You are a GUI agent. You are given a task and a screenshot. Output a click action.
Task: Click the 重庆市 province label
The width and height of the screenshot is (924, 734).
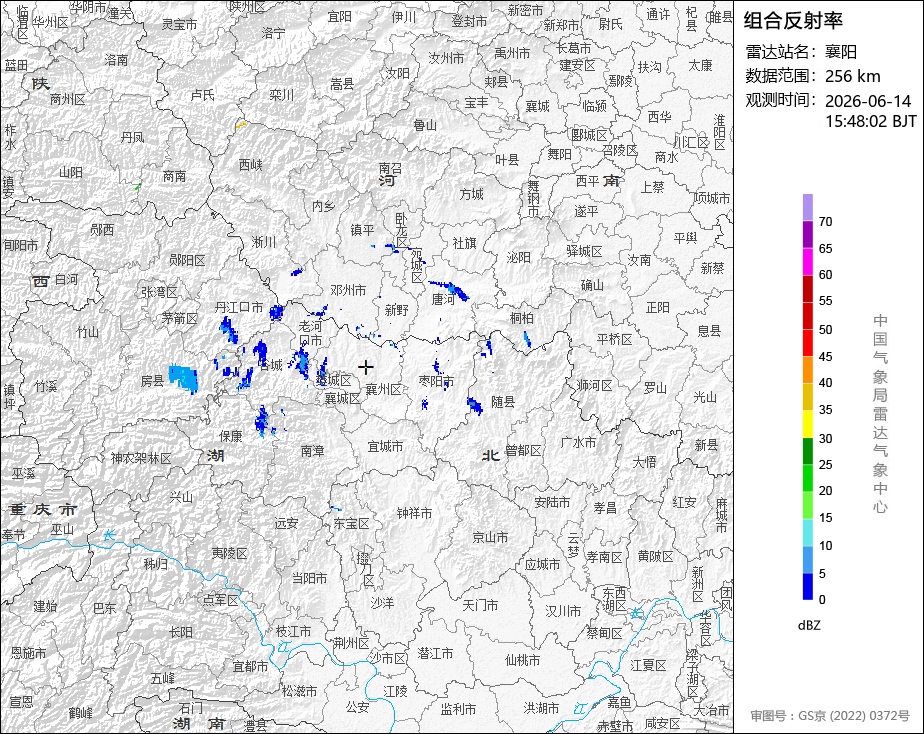click(x=43, y=510)
